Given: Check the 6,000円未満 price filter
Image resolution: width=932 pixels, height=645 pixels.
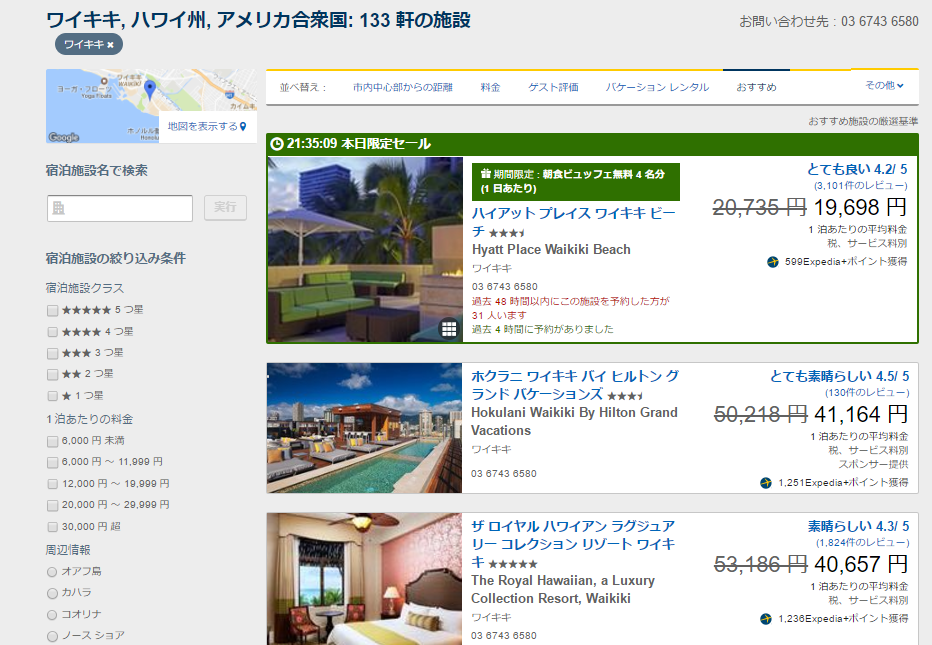Looking at the screenshot, I should click(52, 441).
